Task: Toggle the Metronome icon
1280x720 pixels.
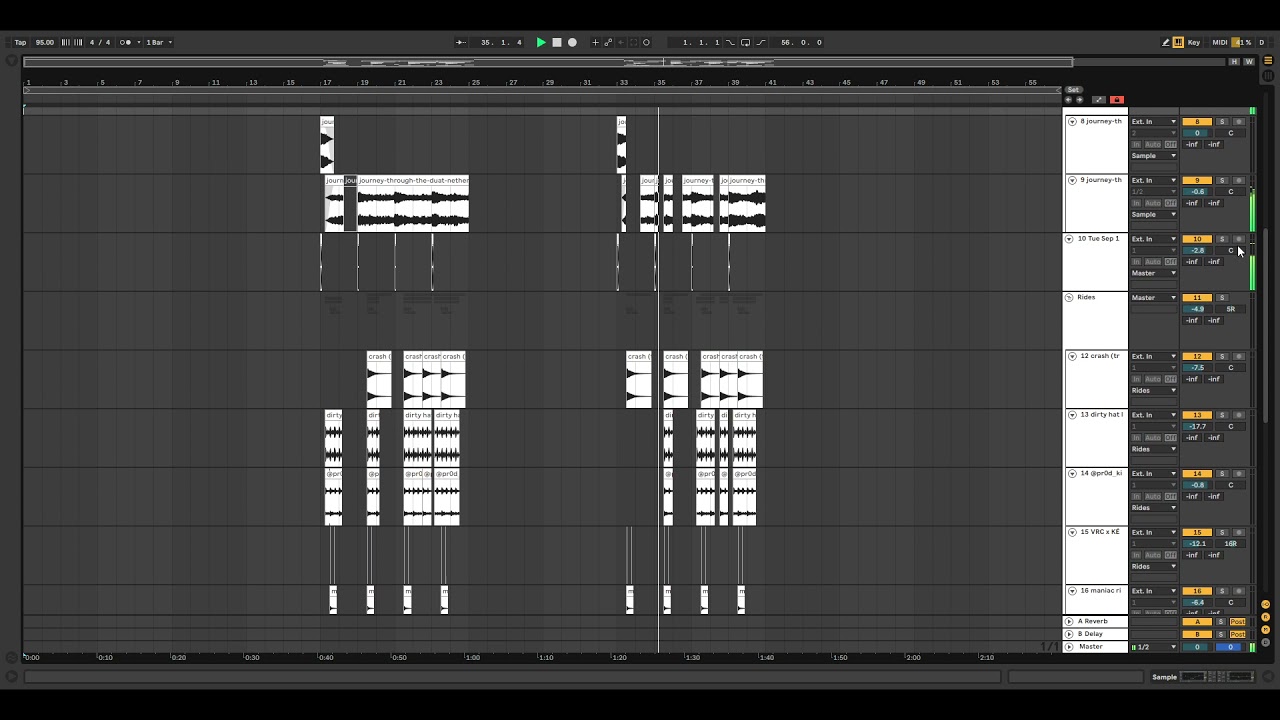Action: coord(126,42)
